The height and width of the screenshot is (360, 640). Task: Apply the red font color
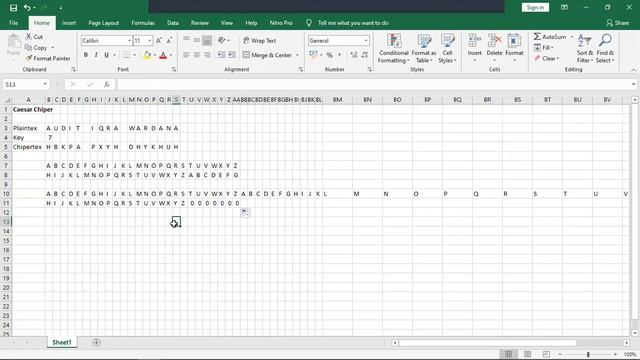click(x=163, y=55)
